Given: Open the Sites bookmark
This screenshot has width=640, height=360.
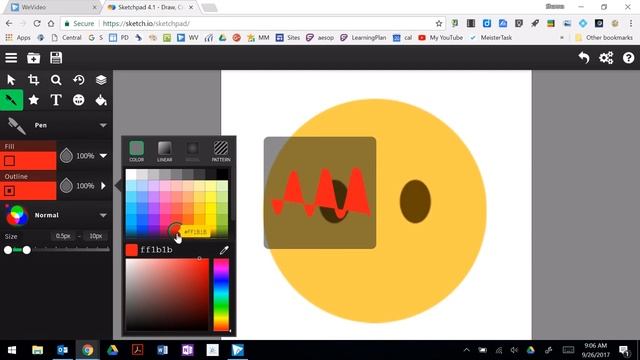Looking at the screenshot, I should click(288, 38).
